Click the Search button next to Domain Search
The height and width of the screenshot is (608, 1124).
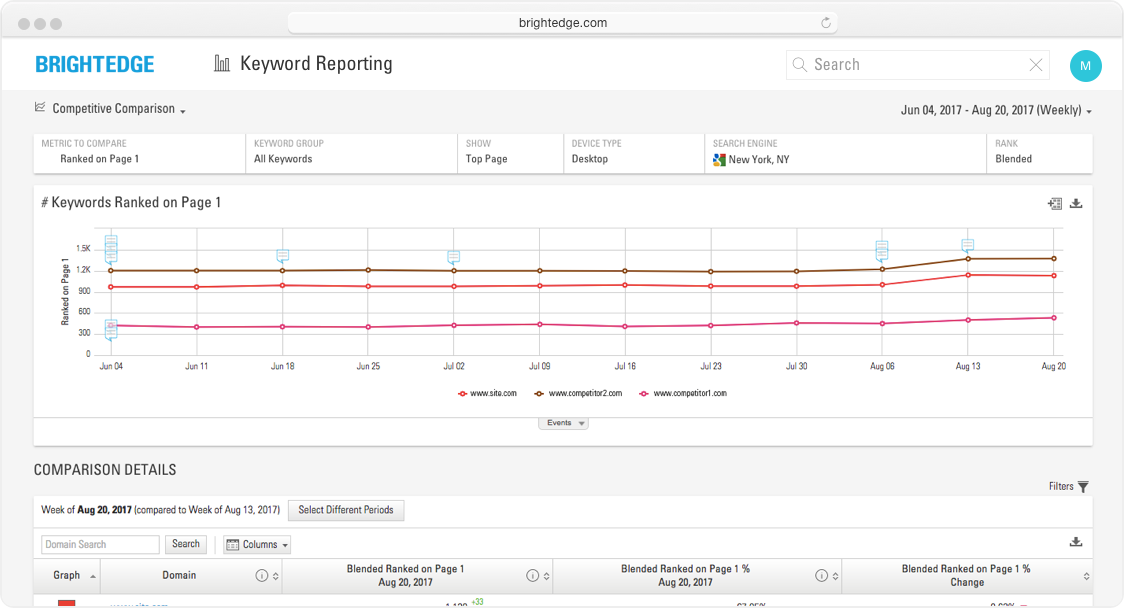click(186, 544)
